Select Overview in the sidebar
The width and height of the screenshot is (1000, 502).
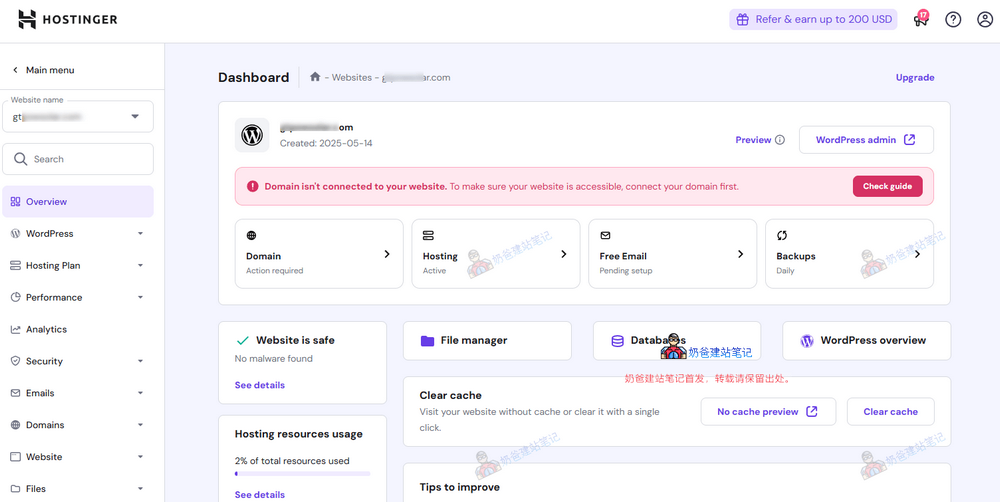pos(78,202)
